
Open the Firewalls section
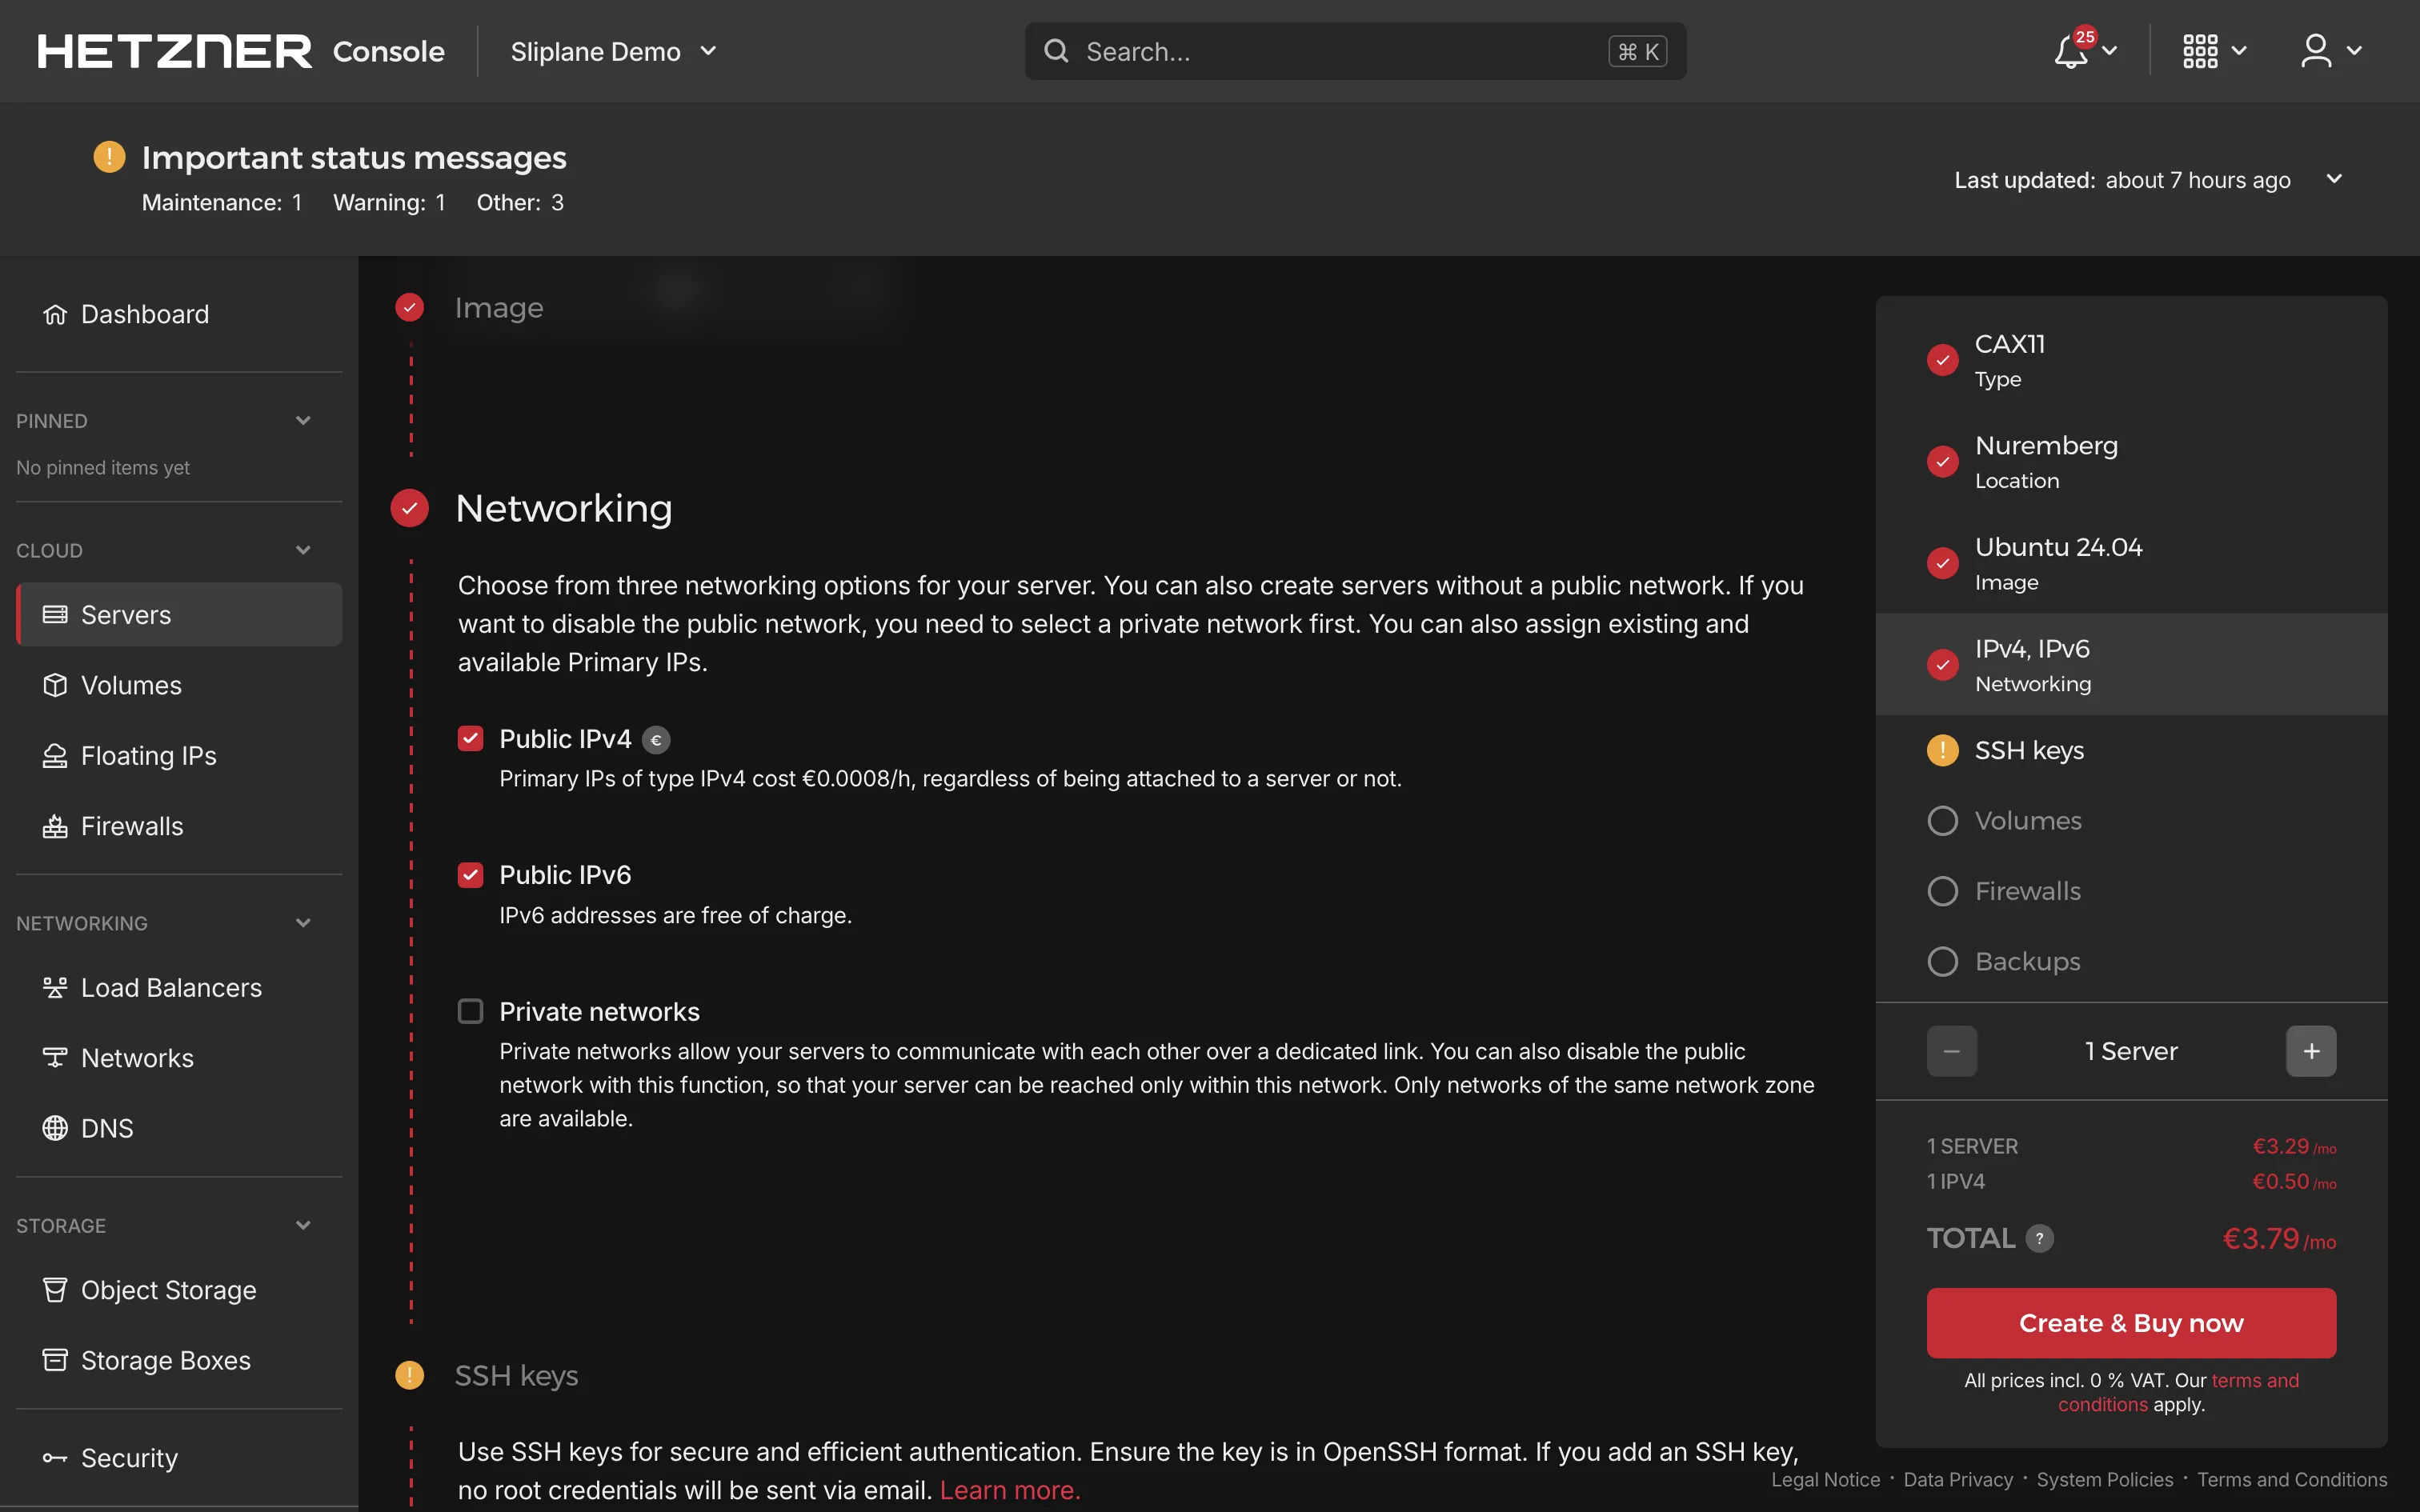coord(131,825)
